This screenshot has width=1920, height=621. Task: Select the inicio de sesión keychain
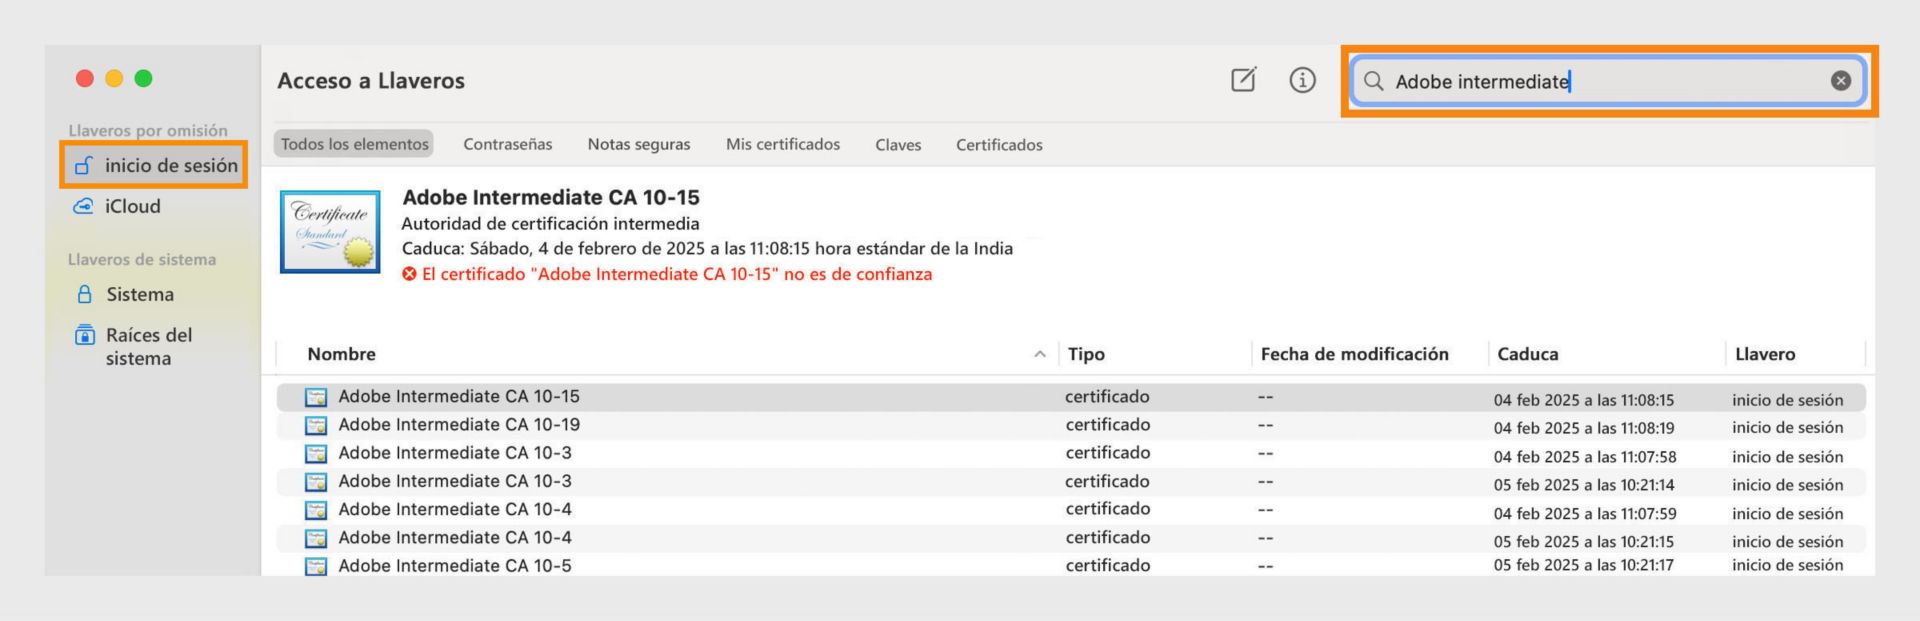[154, 165]
